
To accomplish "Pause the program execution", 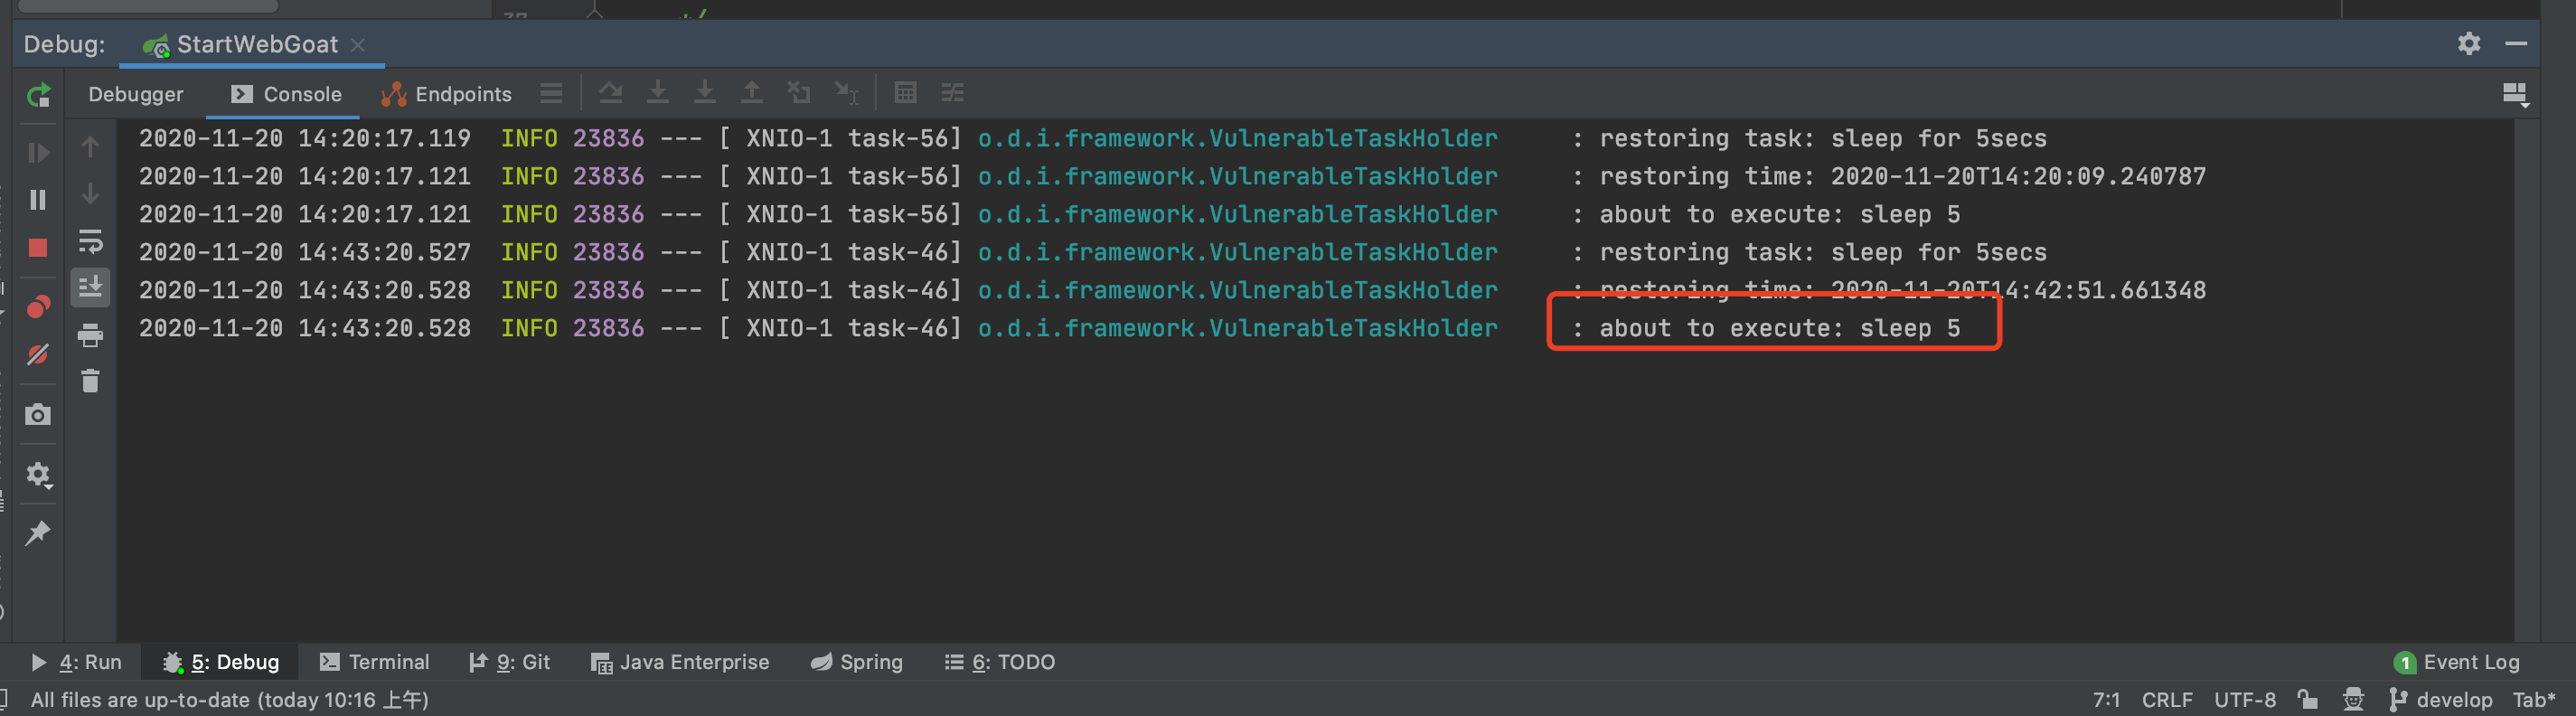I will pyautogui.click(x=38, y=200).
